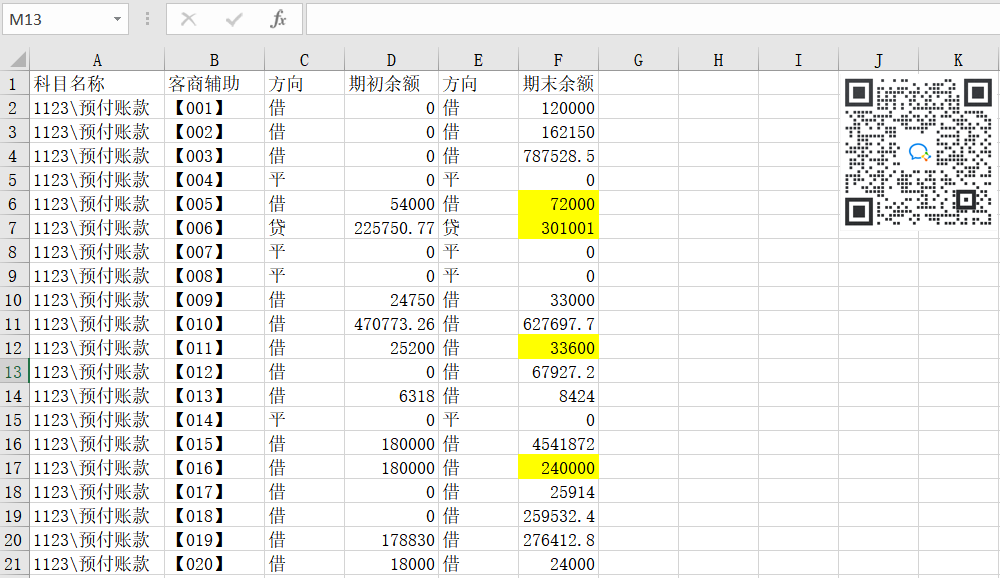
Task: Click cell with value 259532.4
Action: point(558,515)
